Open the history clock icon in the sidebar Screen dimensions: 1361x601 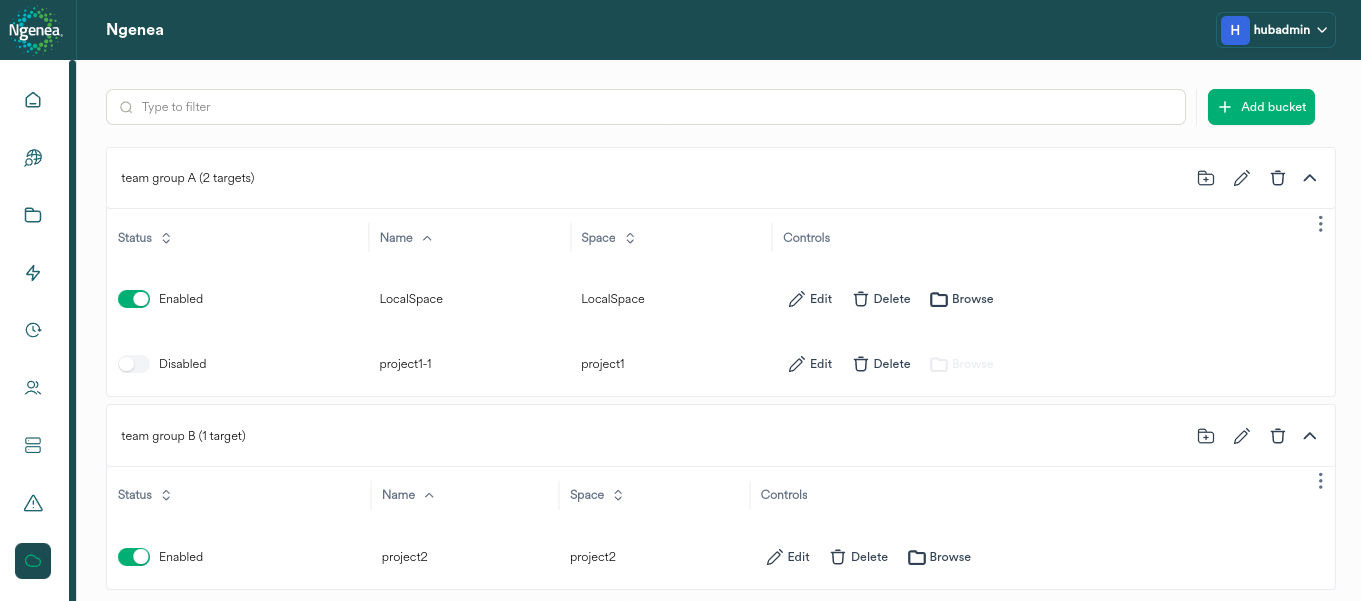pyautogui.click(x=32, y=330)
